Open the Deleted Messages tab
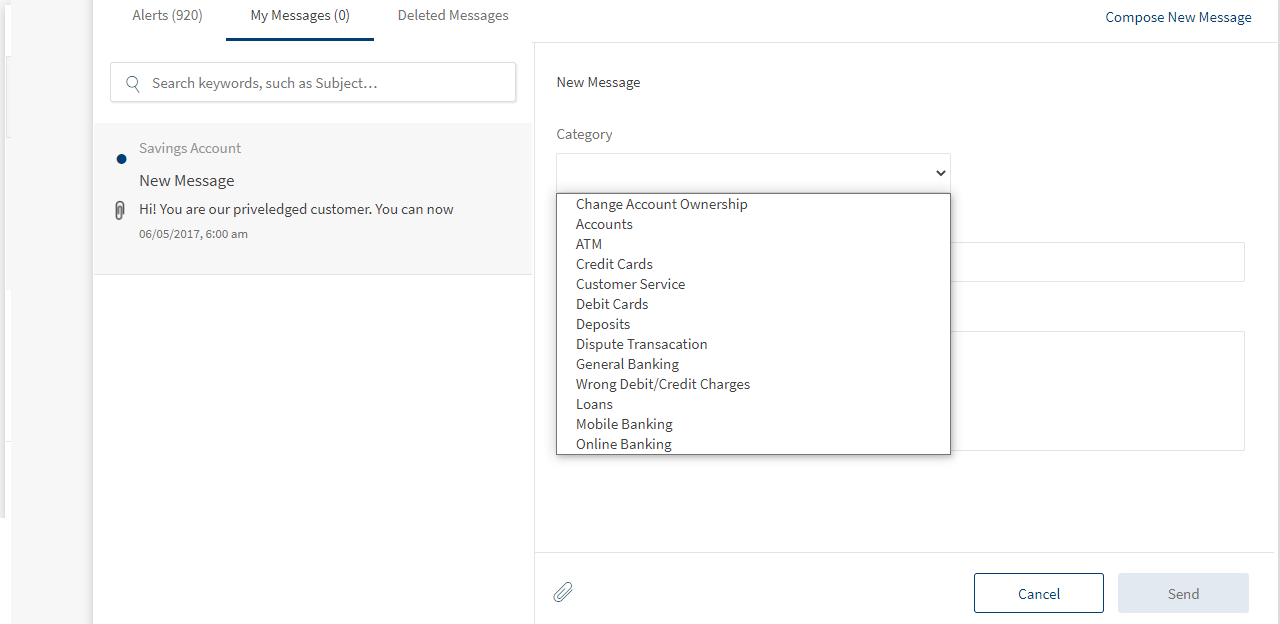1280x624 pixels. [x=453, y=16]
